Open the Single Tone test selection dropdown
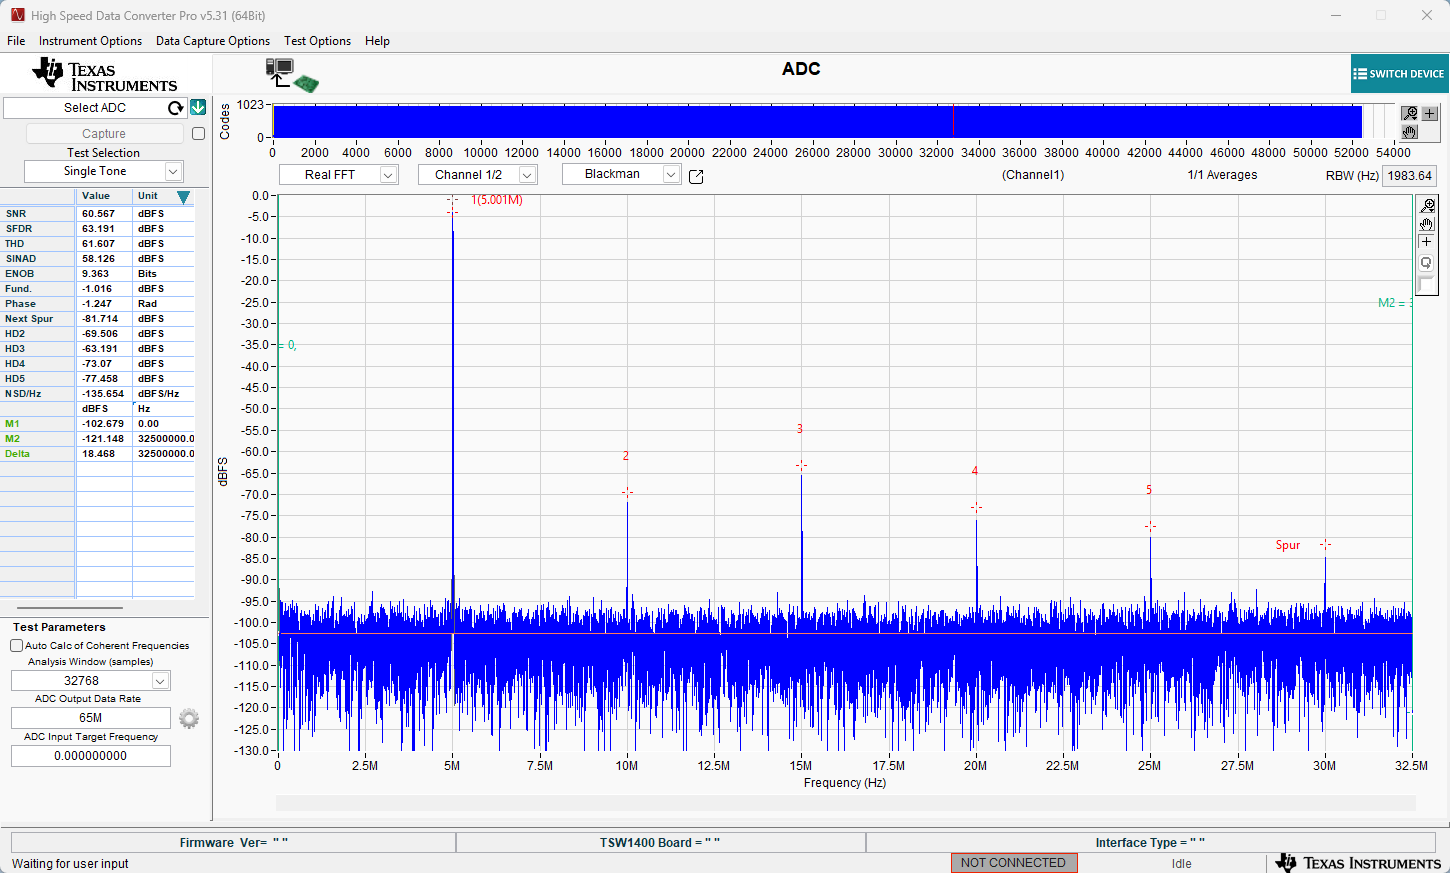Screen dimensions: 1450x873 (x=173, y=172)
